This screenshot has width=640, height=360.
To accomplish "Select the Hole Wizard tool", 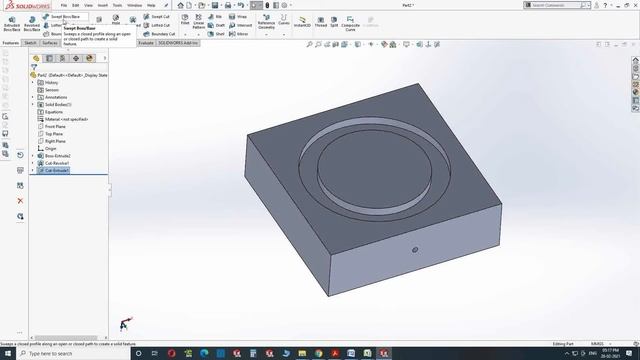I will point(116,20).
